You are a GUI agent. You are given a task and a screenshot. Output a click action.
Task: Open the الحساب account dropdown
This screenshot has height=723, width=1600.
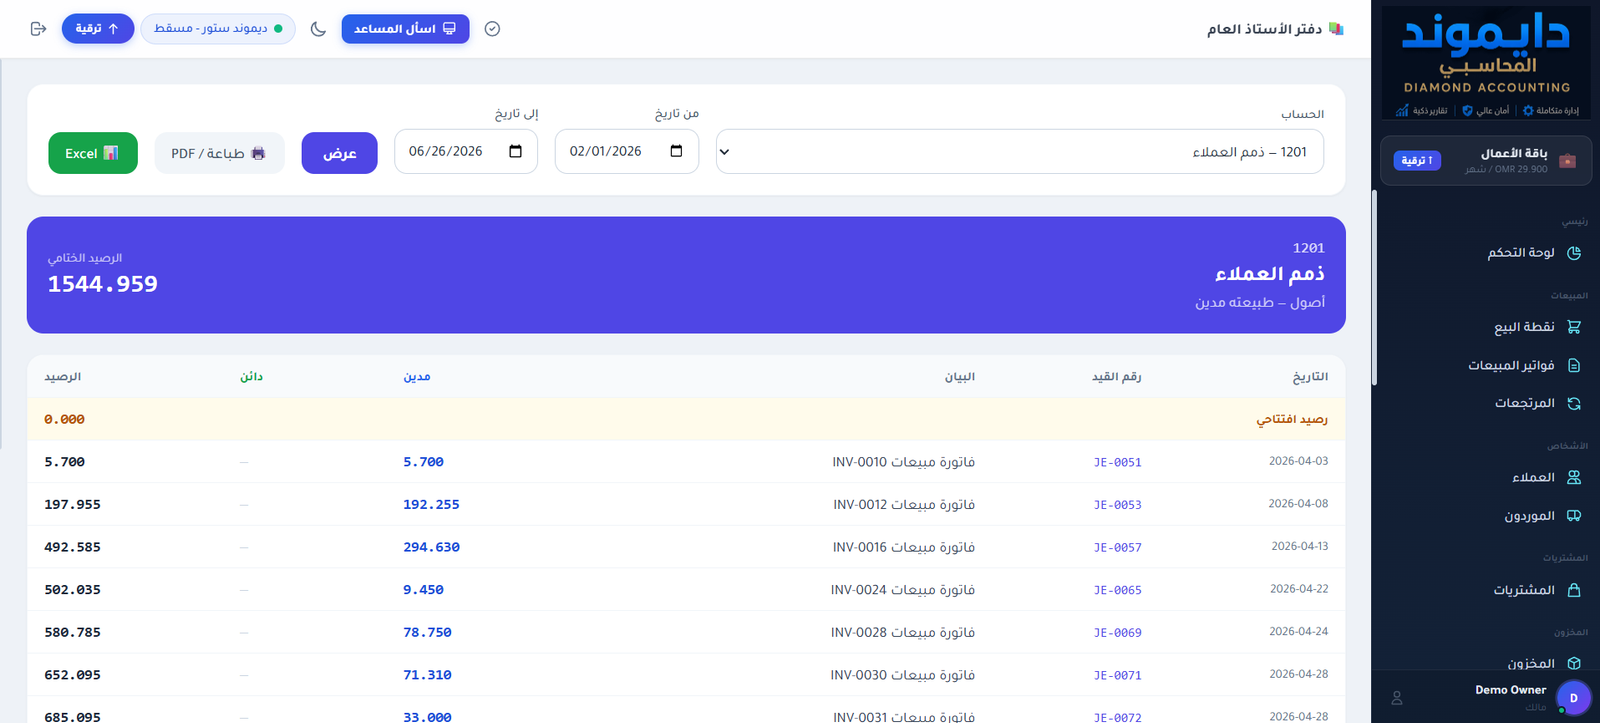click(x=1020, y=152)
